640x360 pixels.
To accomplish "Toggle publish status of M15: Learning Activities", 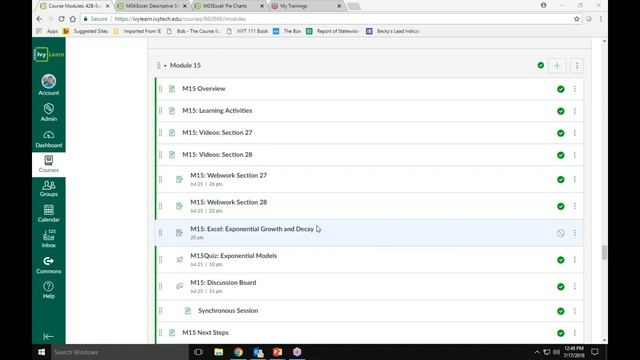I will [x=561, y=111].
